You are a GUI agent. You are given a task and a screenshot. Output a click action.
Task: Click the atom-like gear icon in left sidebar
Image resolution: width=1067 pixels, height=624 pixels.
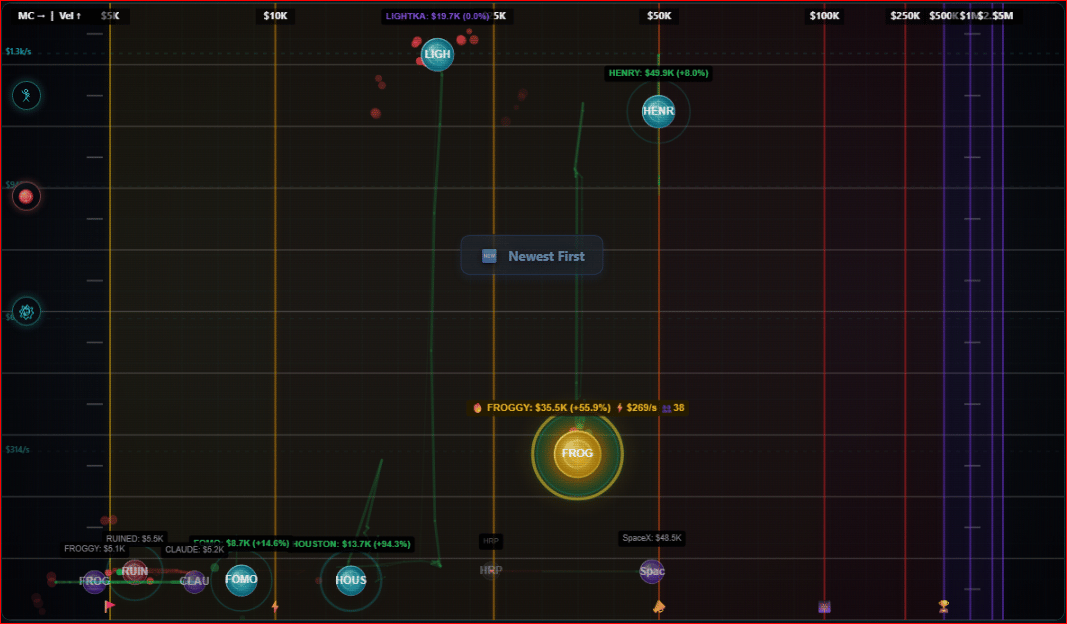26,312
